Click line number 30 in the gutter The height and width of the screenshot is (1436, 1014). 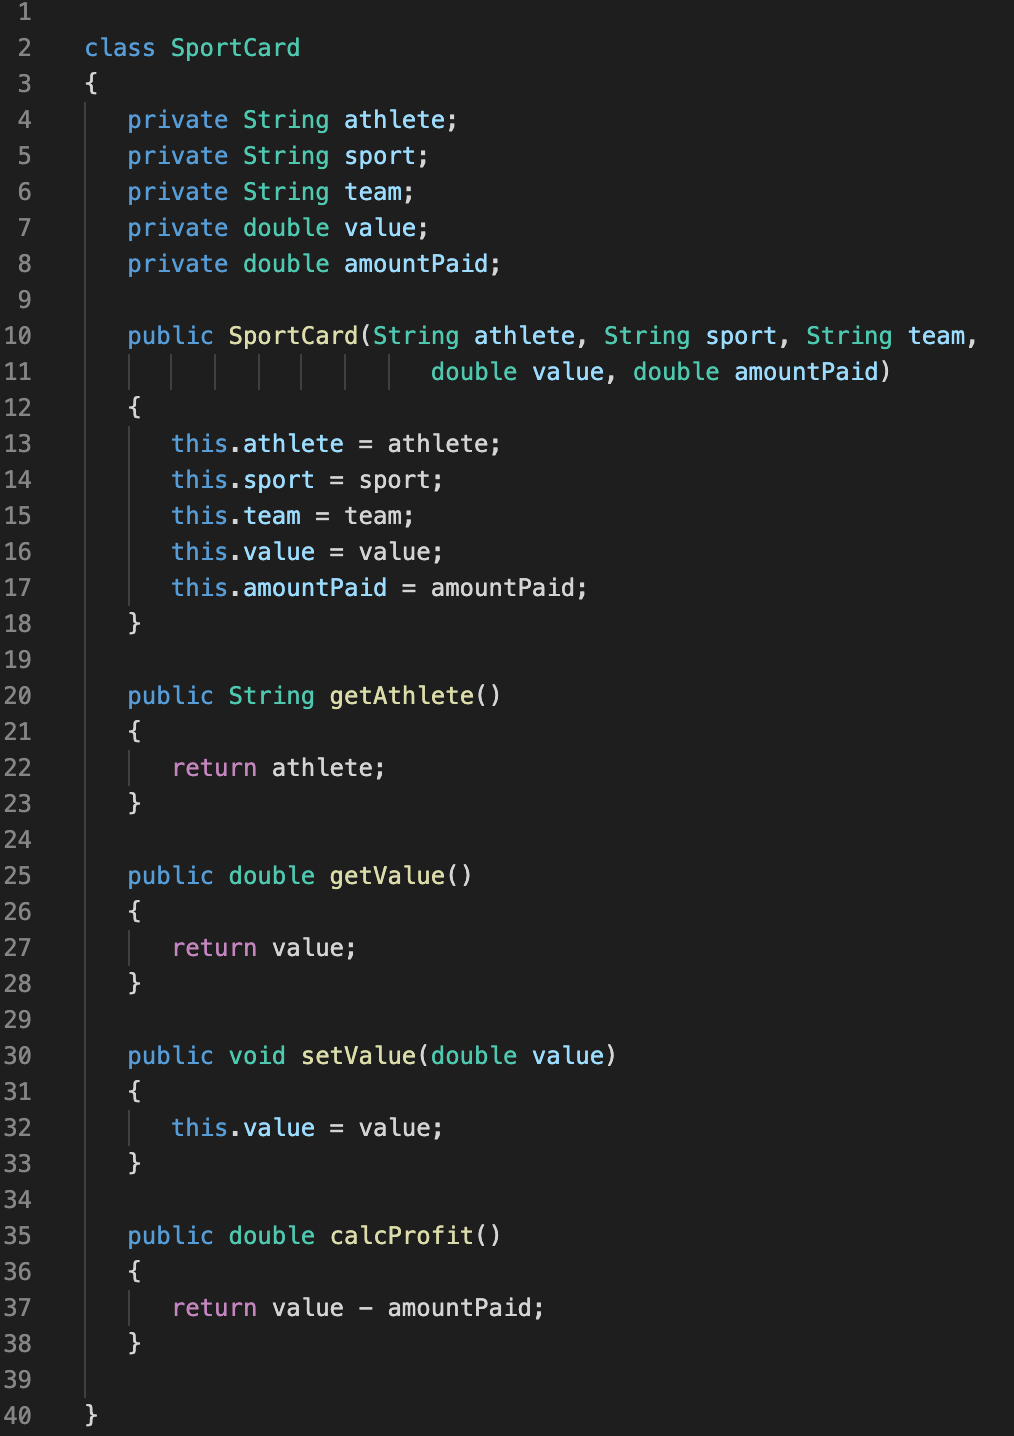coord(18,1056)
